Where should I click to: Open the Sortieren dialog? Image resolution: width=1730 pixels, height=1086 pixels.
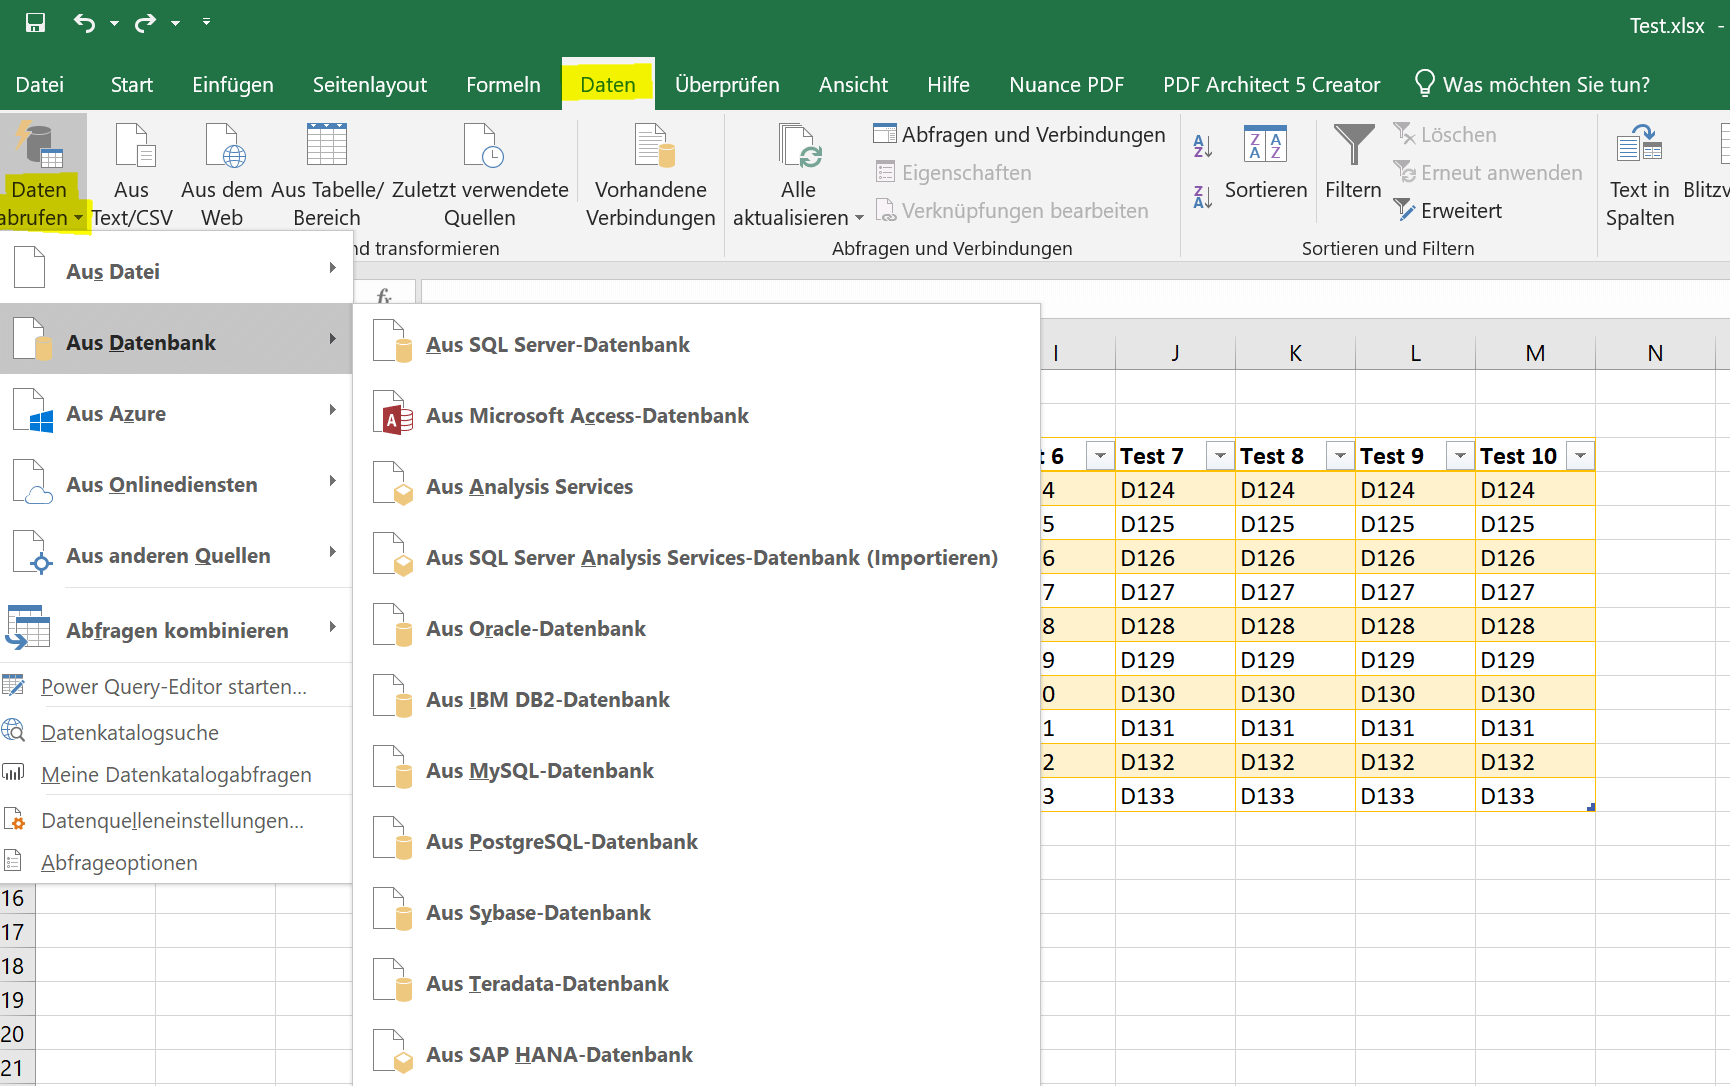tap(1266, 163)
